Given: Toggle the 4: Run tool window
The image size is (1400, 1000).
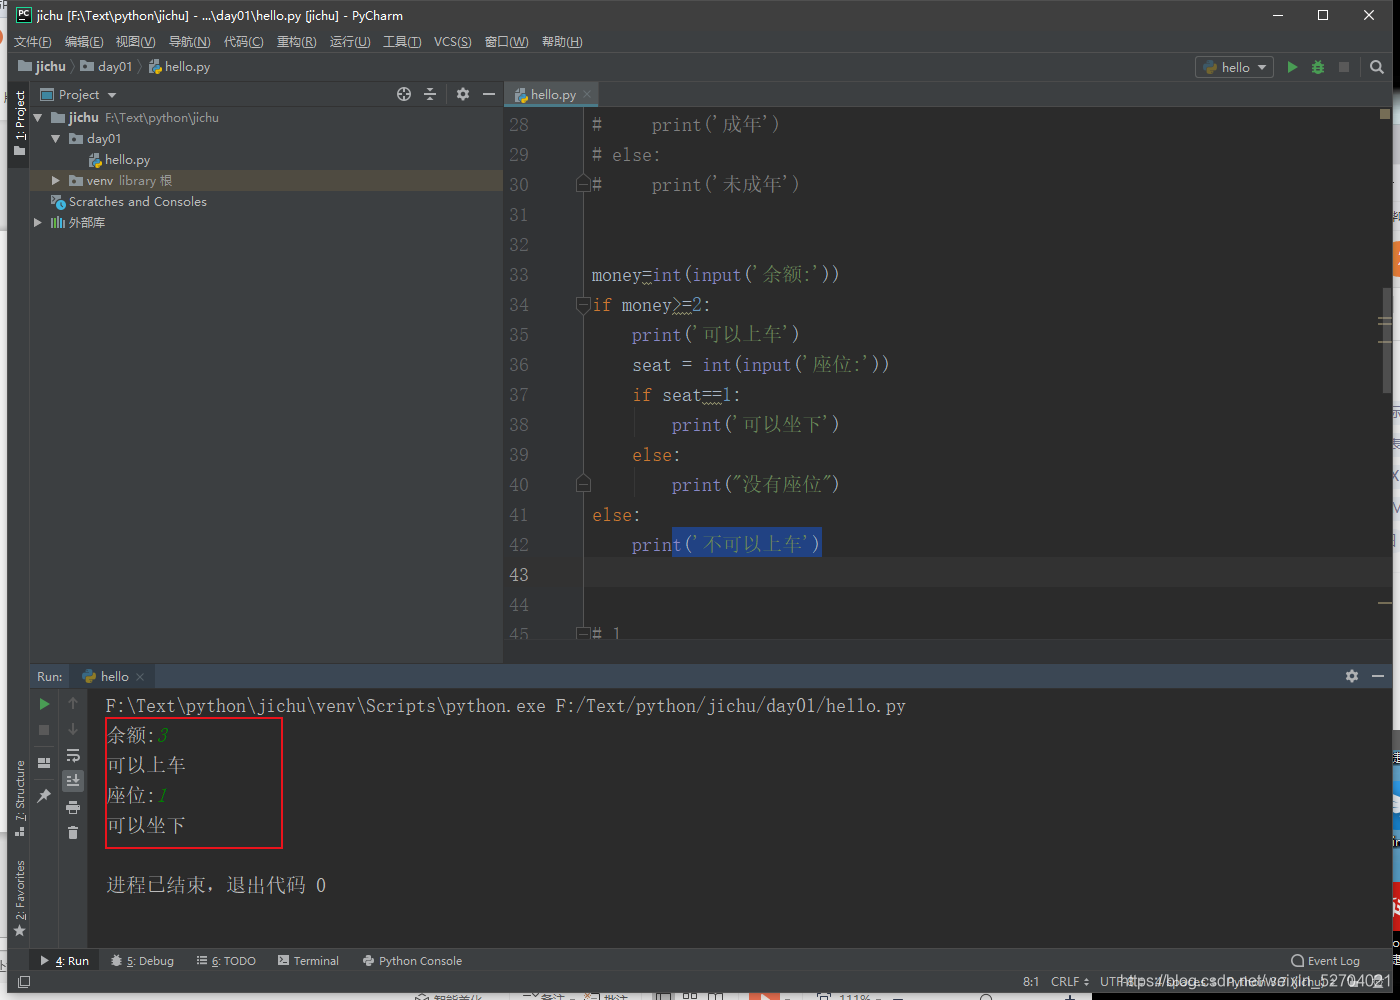Looking at the screenshot, I should pos(65,961).
